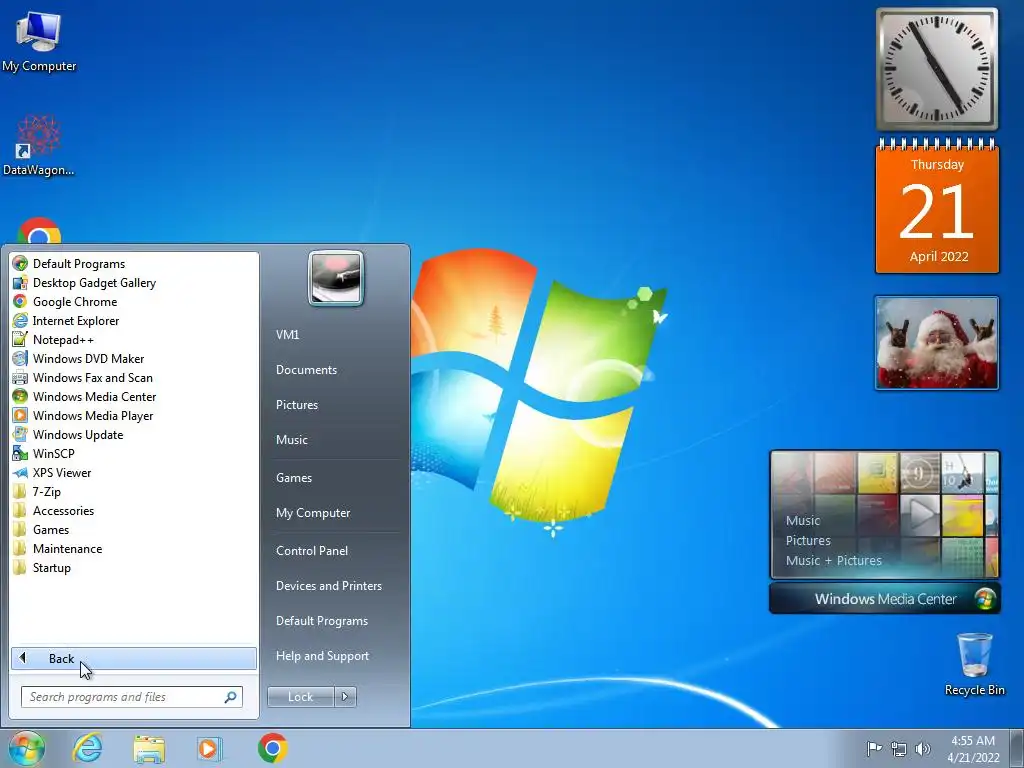Click the network tray icon
This screenshot has height=768, width=1024.
899,749
